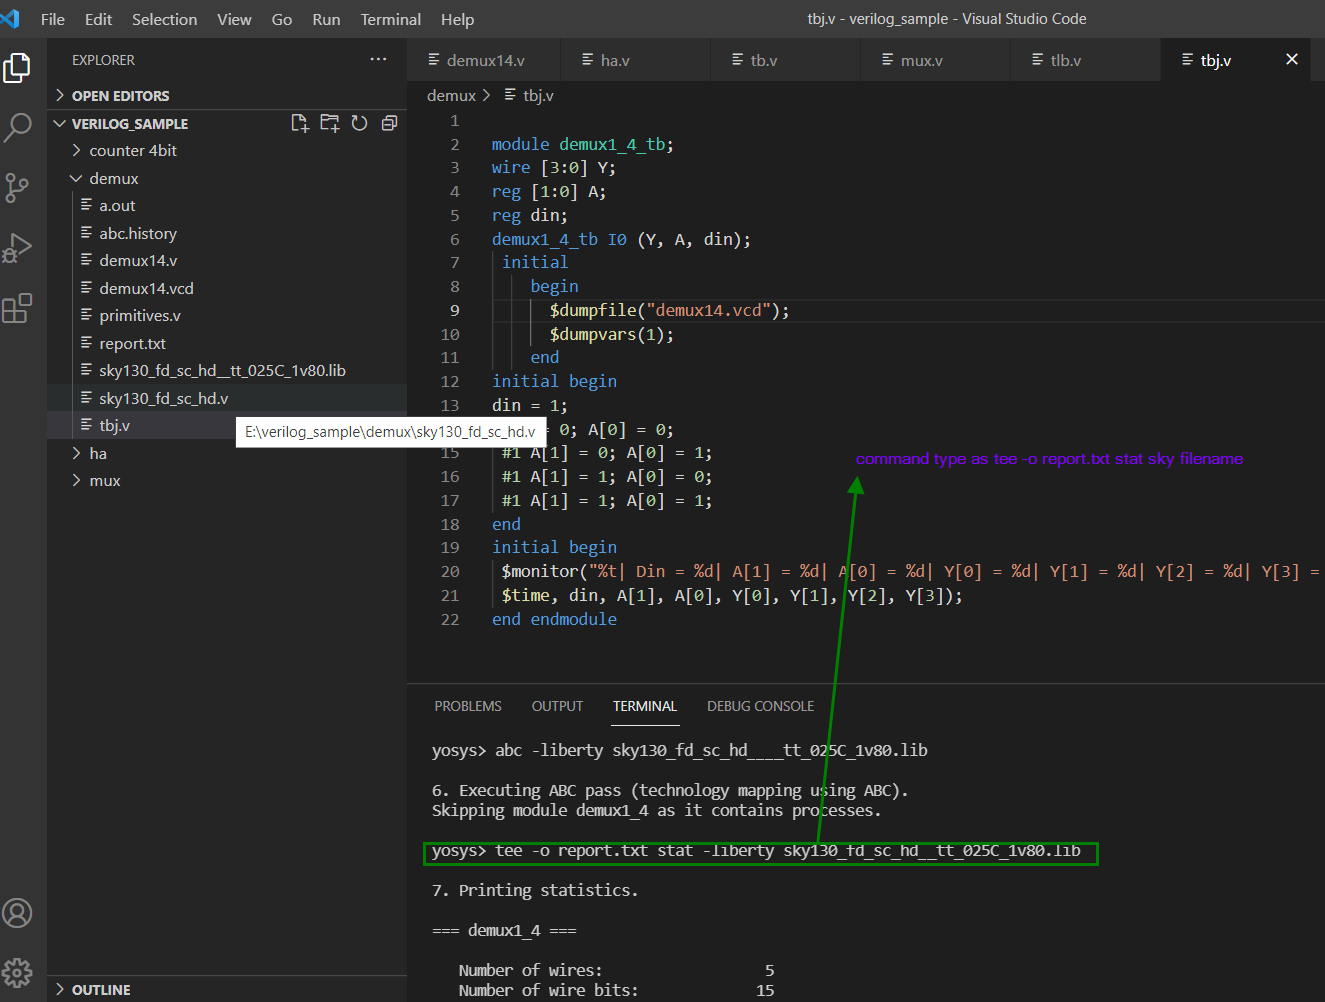1325x1002 pixels.
Task: Open the File menu
Action: click(x=53, y=19)
